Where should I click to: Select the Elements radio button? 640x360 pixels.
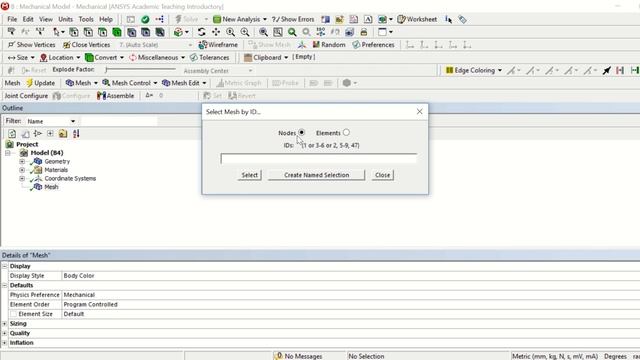click(x=346, y=132)
